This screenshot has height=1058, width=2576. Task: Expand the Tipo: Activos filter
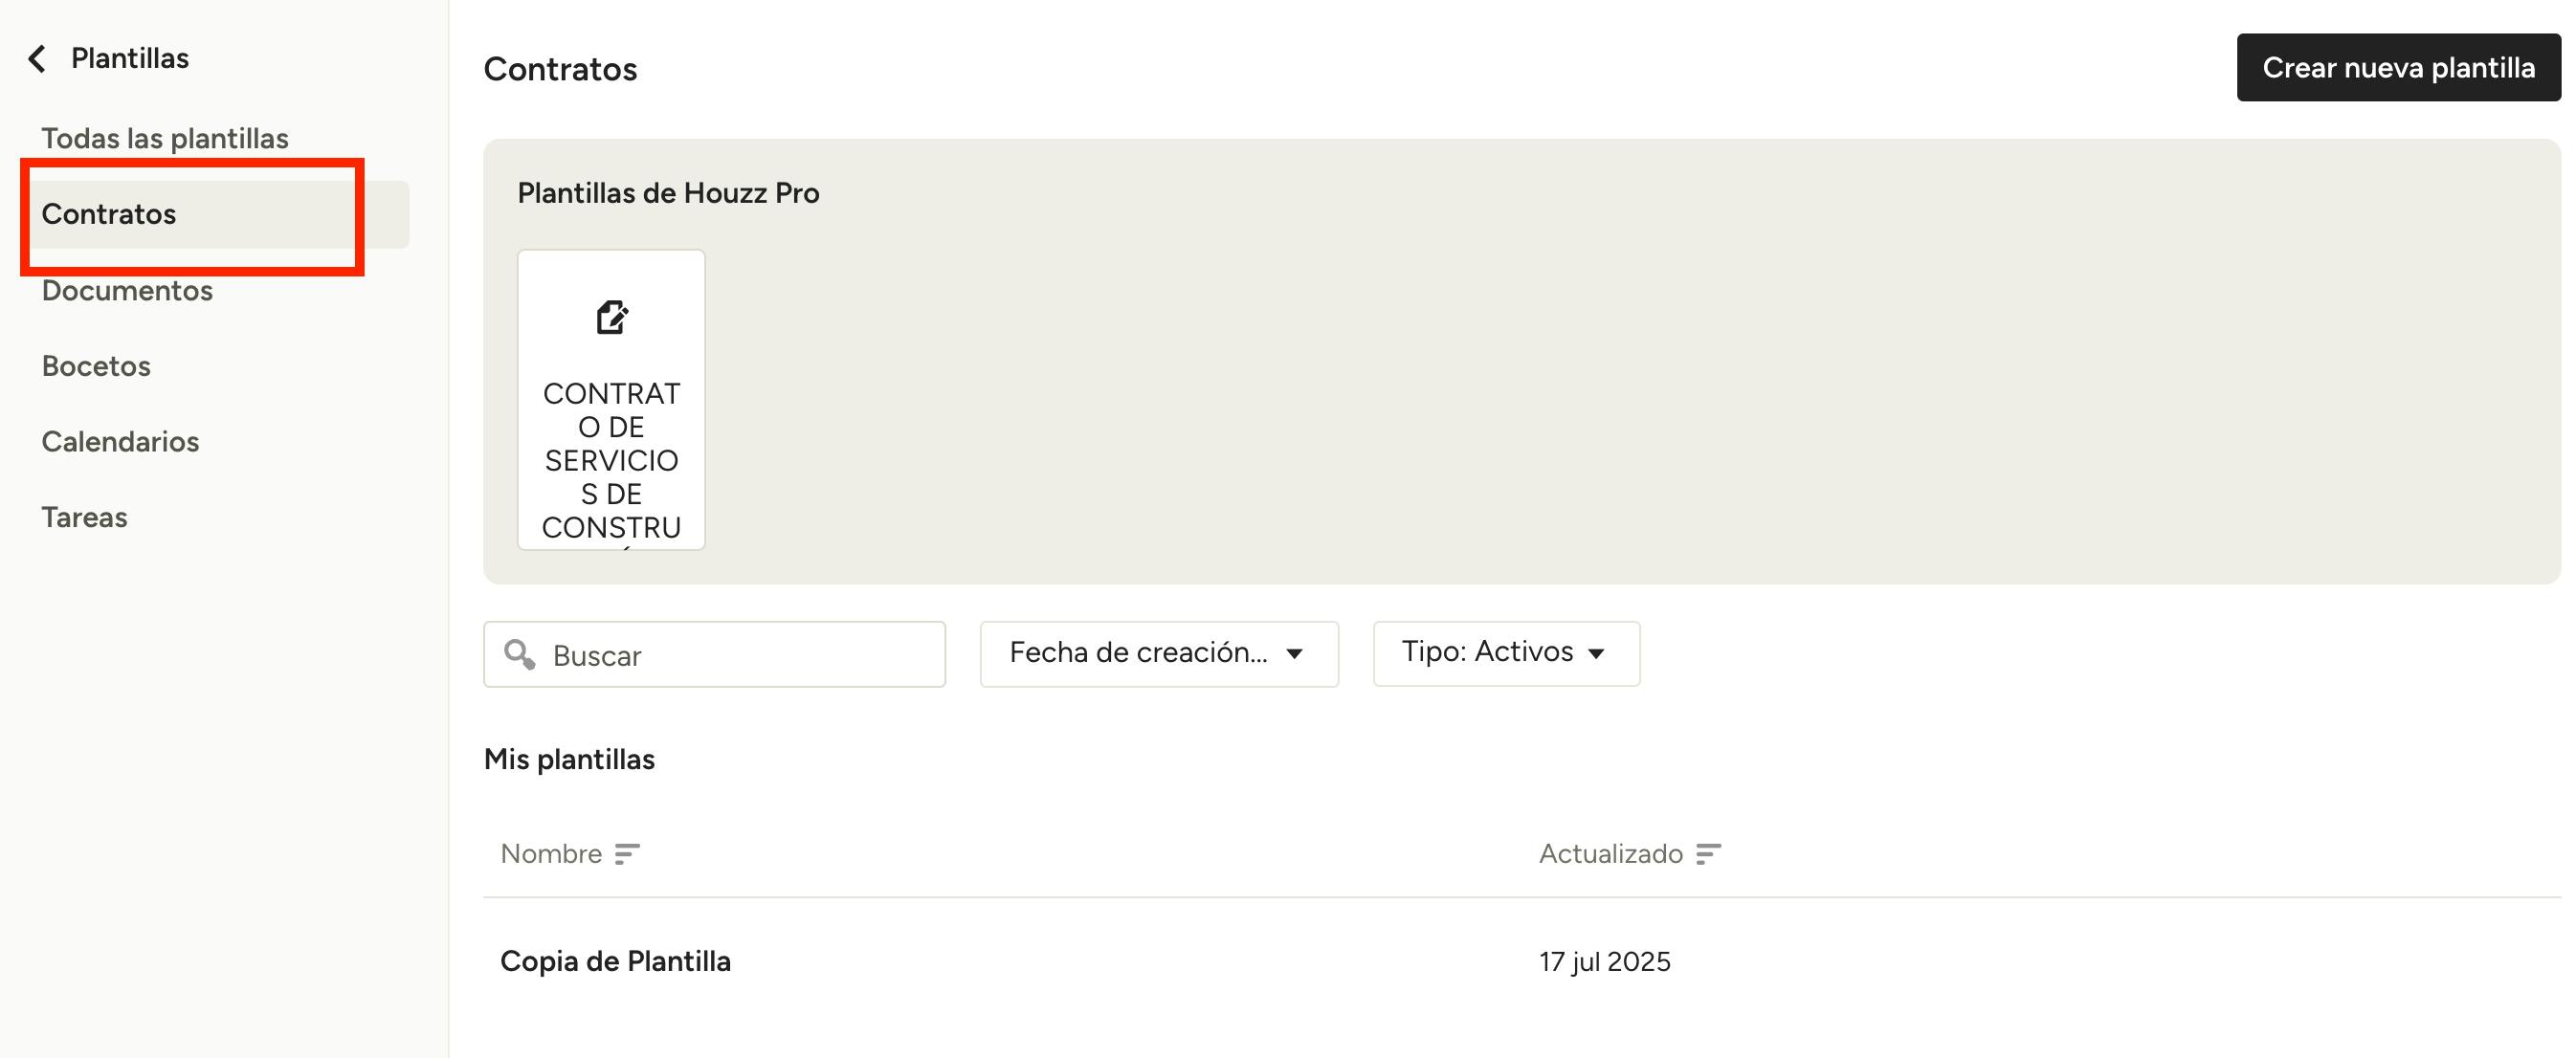1505,654
